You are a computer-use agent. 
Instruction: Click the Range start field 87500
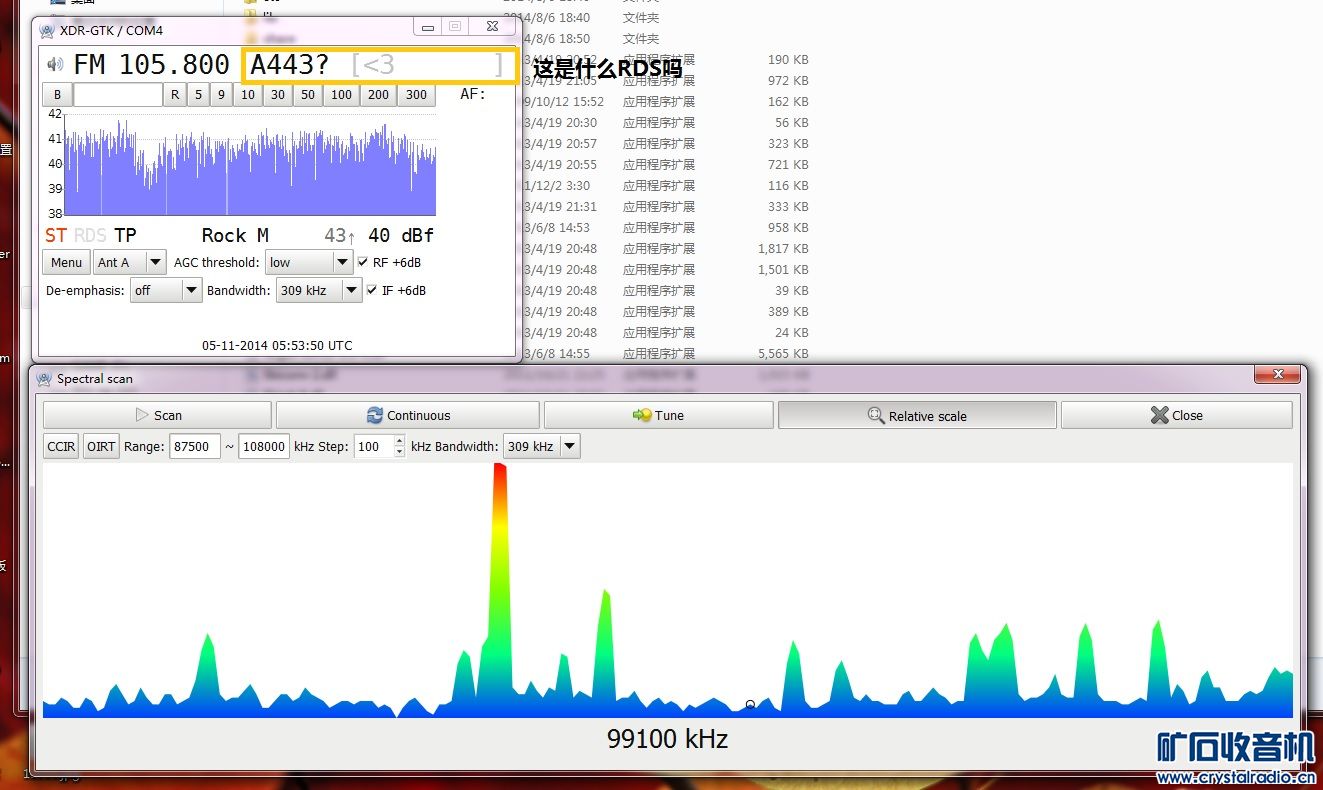(194, 446)
